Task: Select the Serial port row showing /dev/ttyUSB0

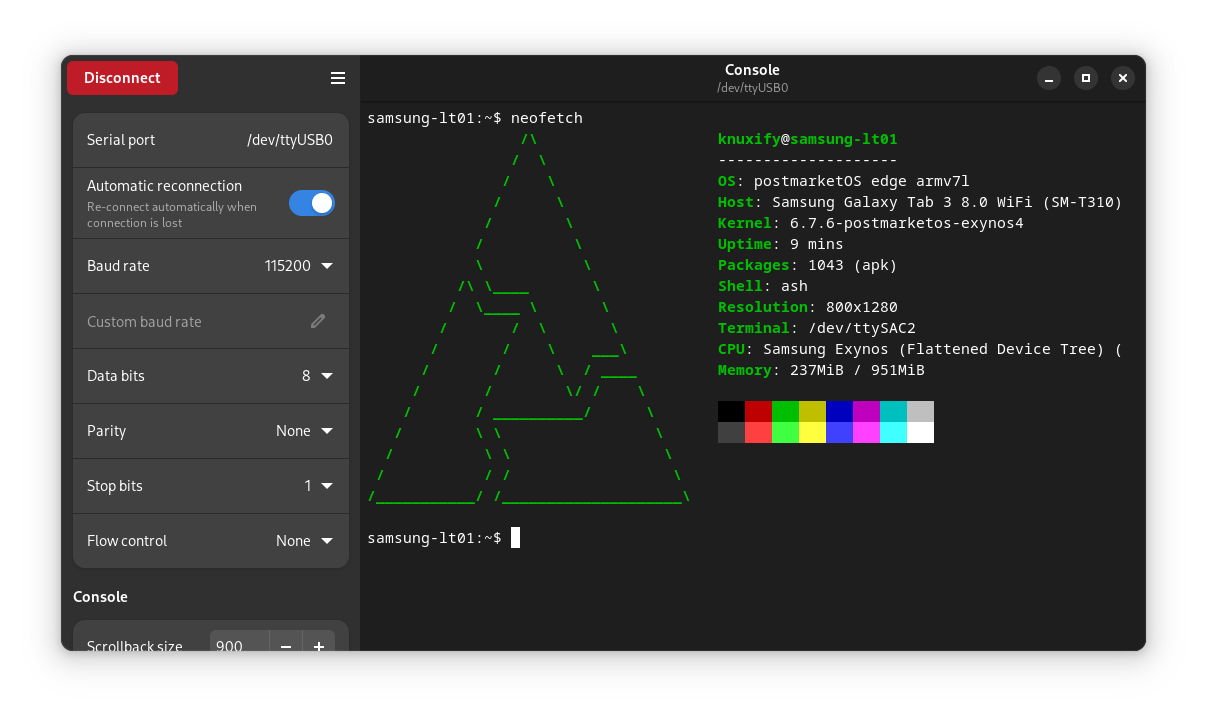Action: tap(210, 140)
